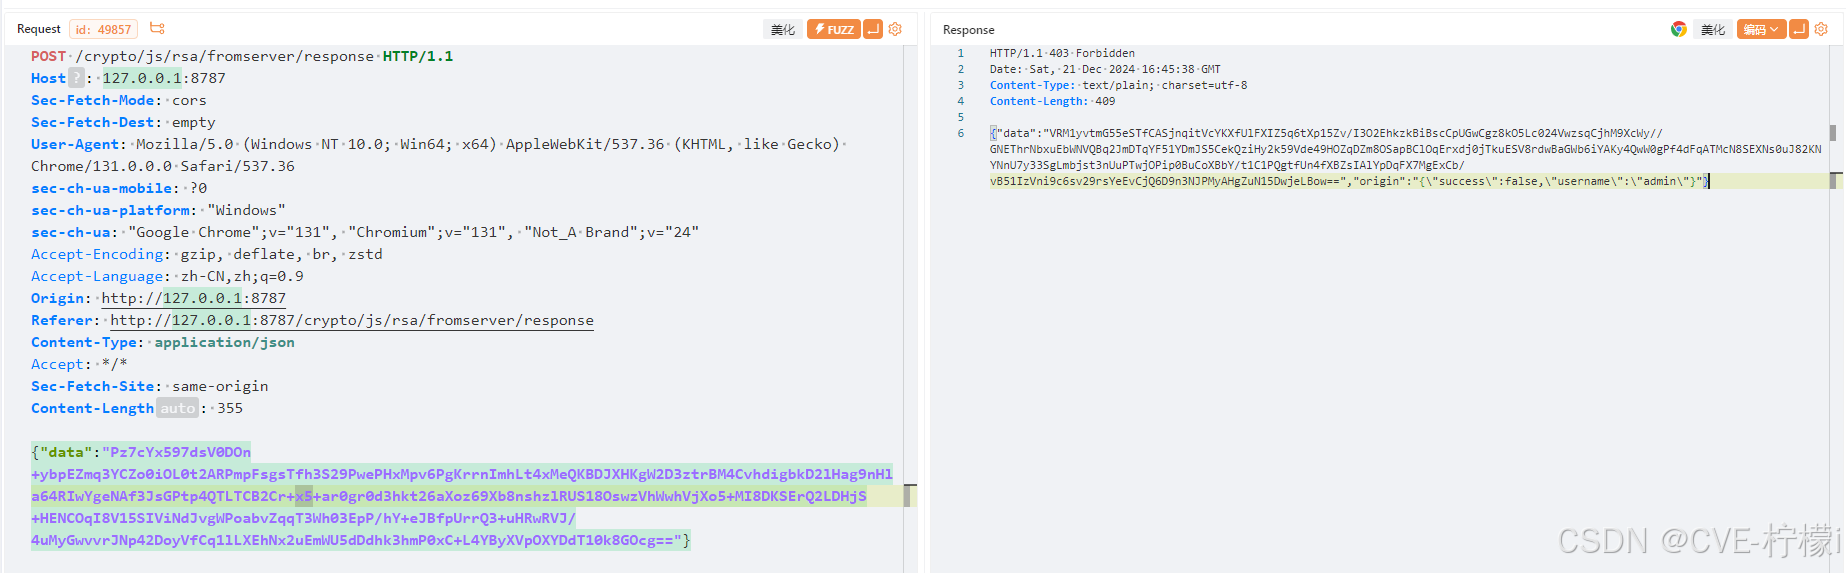This screenshot has height=573, width=1846.
Task: Click the Request panel title
Action: tap(39, 29)
